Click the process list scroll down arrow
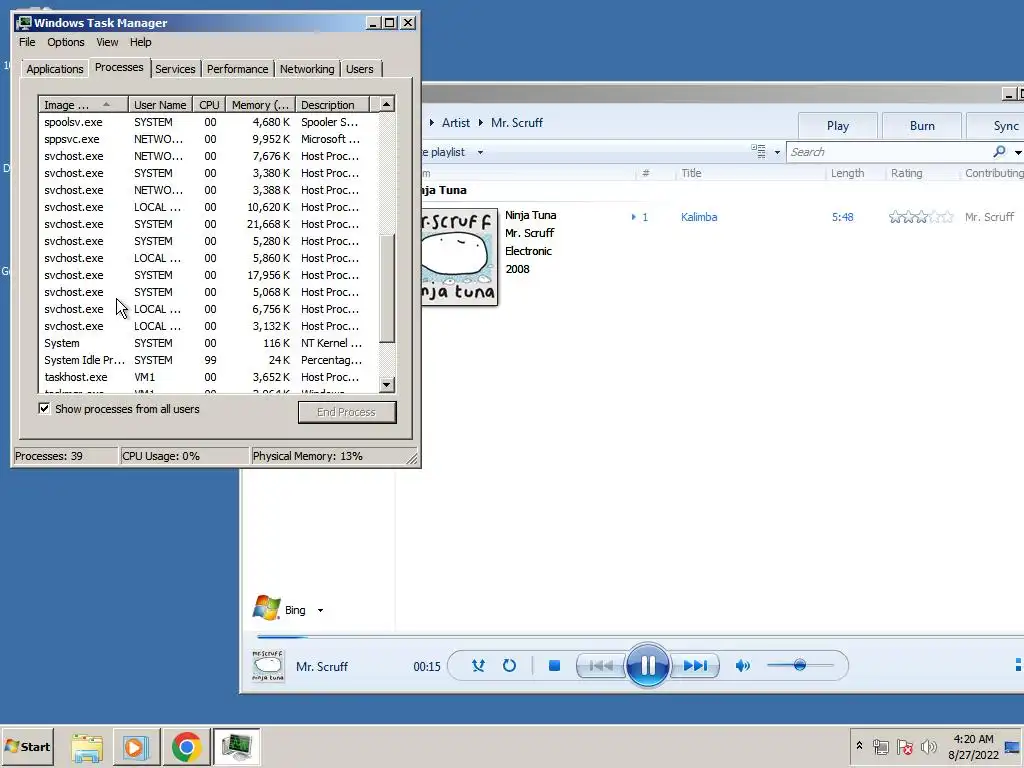 [387, 385]
